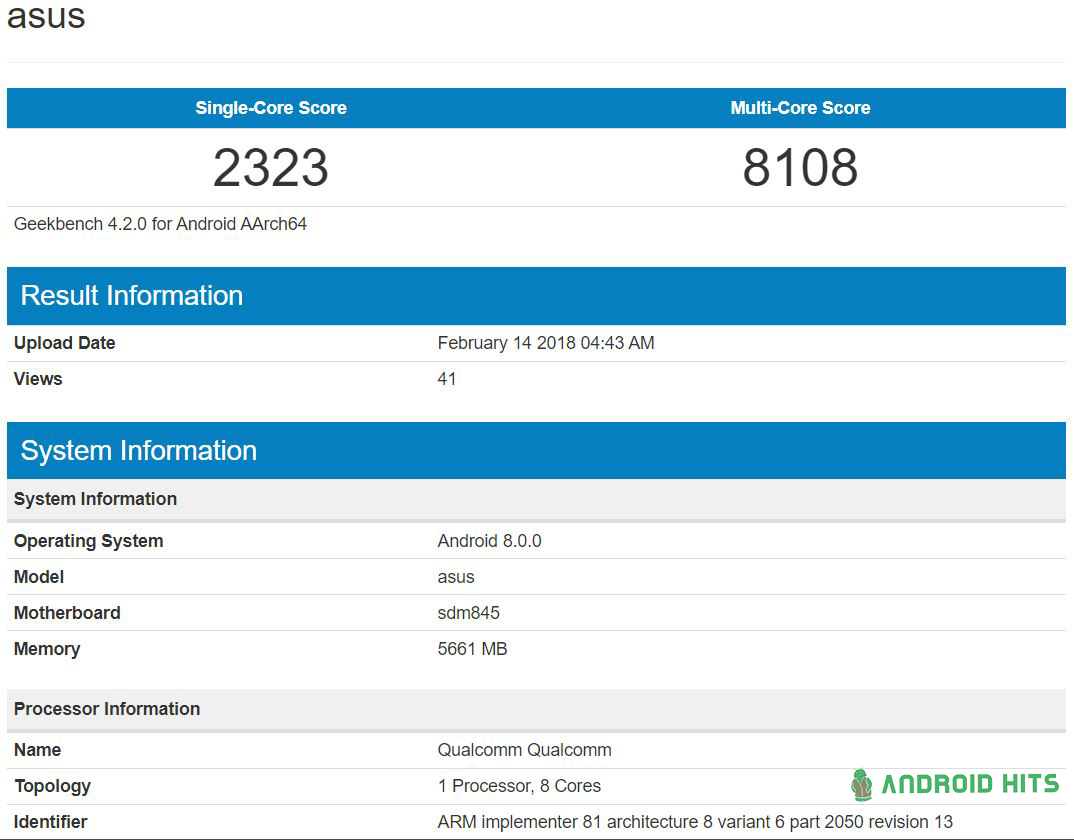Screen dimensions: 1074x840
Task: Click the multi-core score value 8108
Action: (x=801, y=167)
